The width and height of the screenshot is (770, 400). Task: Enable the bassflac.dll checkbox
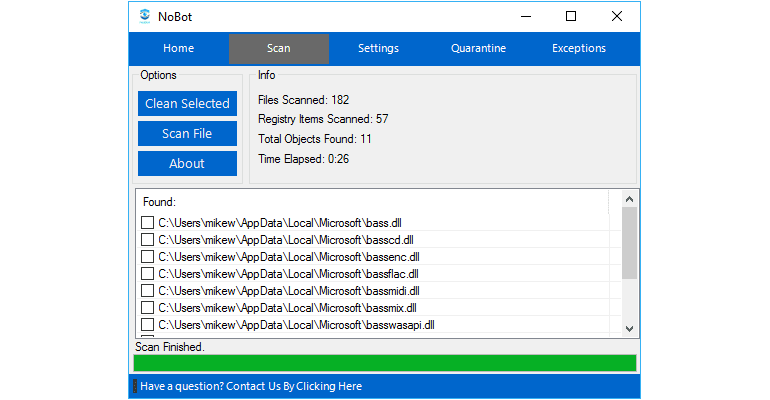pyautogui.click(x=147, y=274)
